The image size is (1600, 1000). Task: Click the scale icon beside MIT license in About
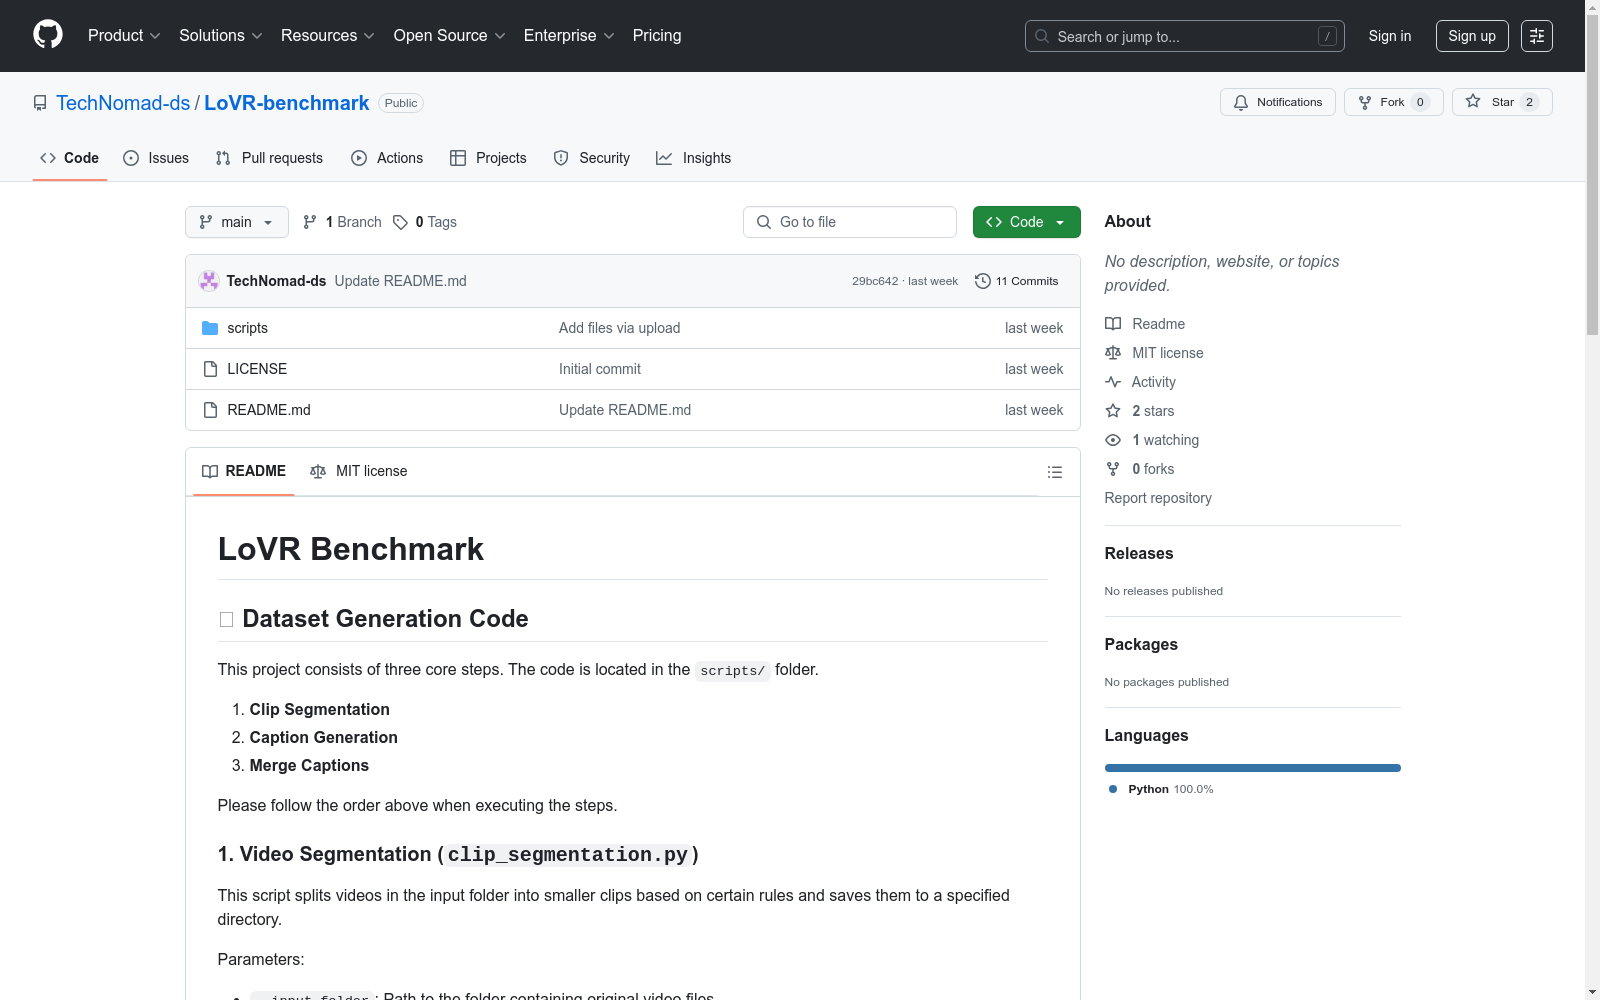click(1113, 353)
